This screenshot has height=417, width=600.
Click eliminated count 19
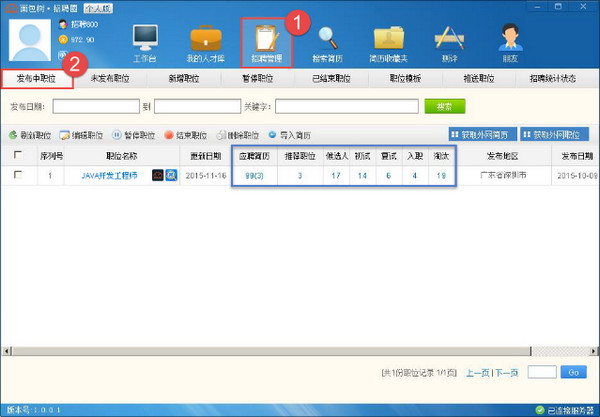[x=441, y=176]
